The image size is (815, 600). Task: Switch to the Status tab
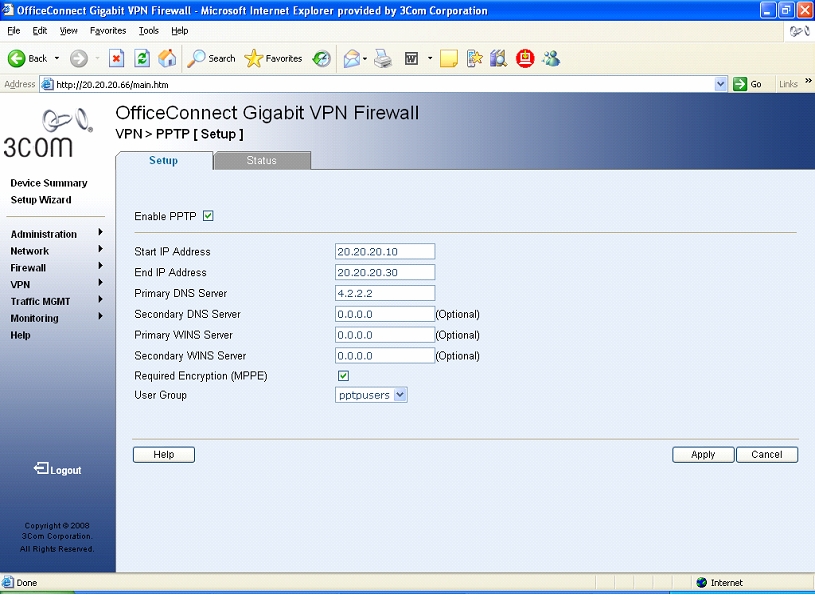(261, 159)
